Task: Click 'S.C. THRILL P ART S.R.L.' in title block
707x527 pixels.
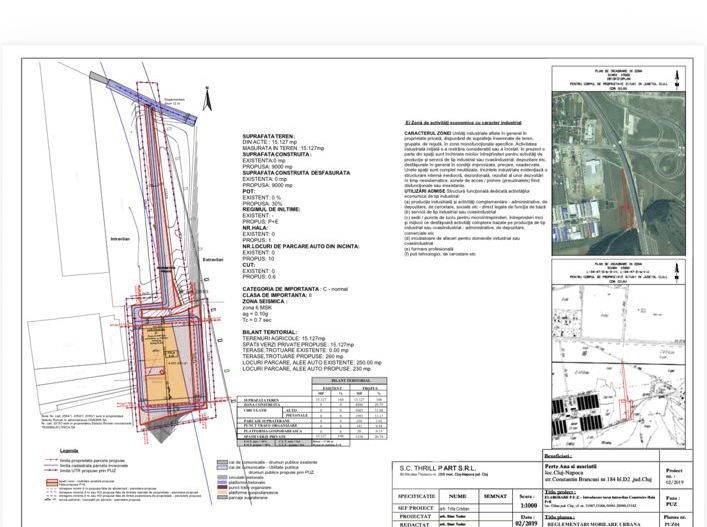Action: (x=438, y=468)
